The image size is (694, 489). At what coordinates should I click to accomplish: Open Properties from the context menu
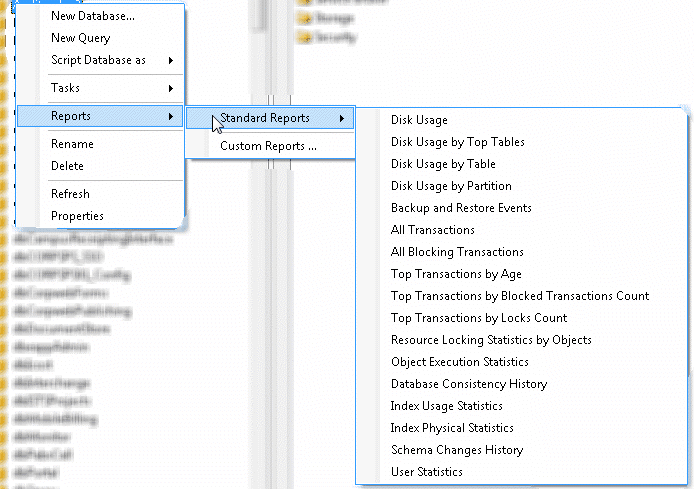(77, 216)
